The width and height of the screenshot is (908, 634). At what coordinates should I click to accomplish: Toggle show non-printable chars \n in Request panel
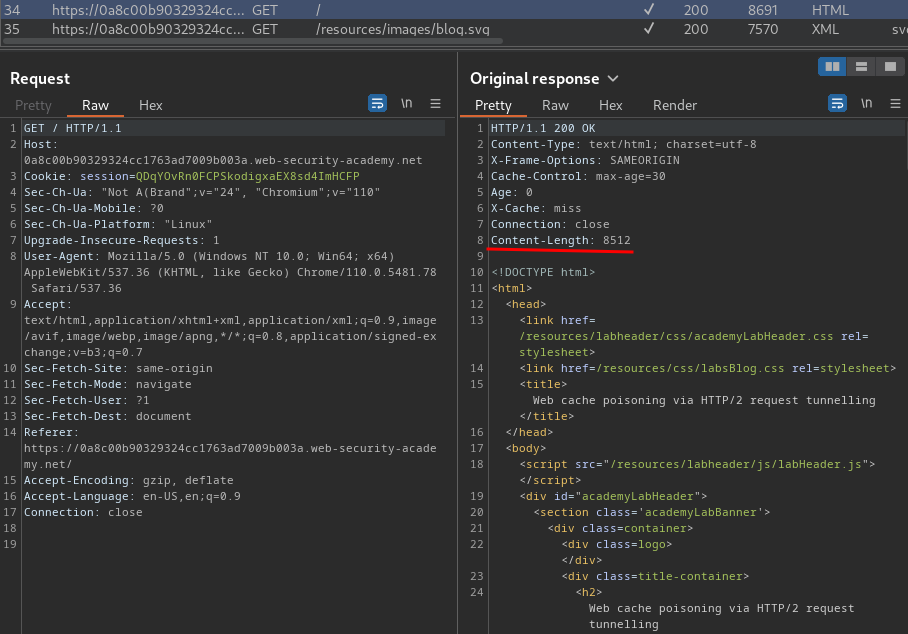[x=407, y=104]
